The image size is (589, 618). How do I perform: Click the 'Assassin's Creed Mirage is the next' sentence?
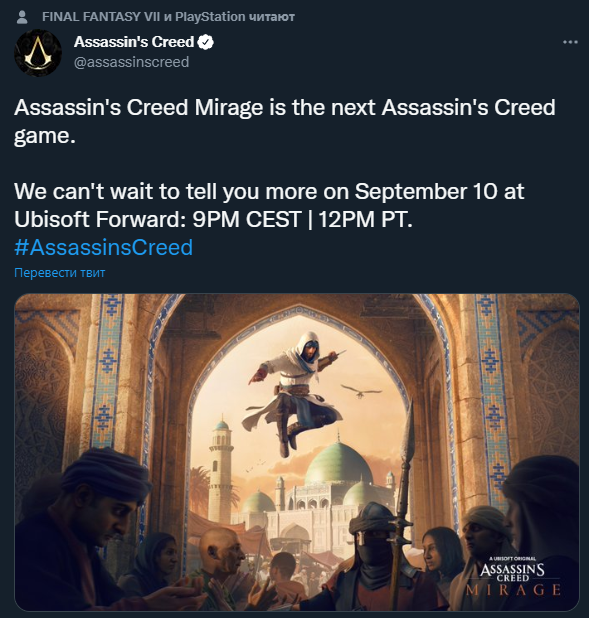click(285, 121)
